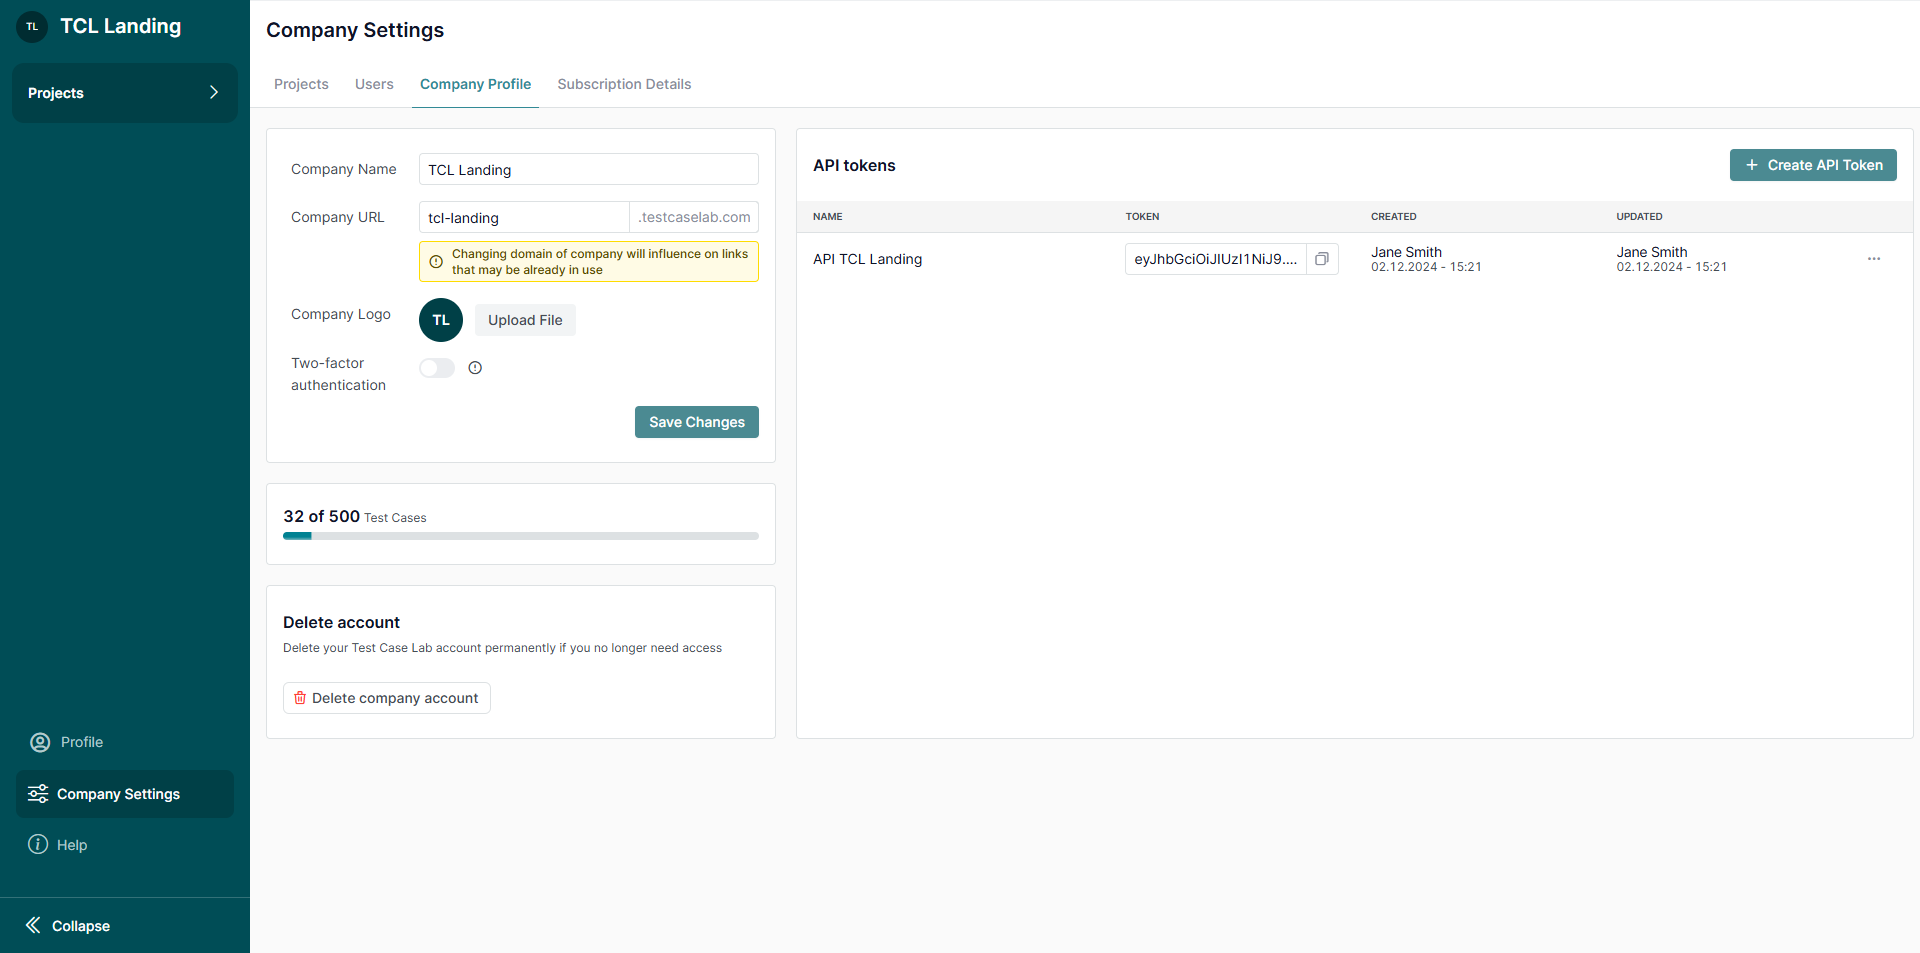Click the info icon next to two-factor toggle
This screenshot has width=1920, height=953.
tap(475, 368)
